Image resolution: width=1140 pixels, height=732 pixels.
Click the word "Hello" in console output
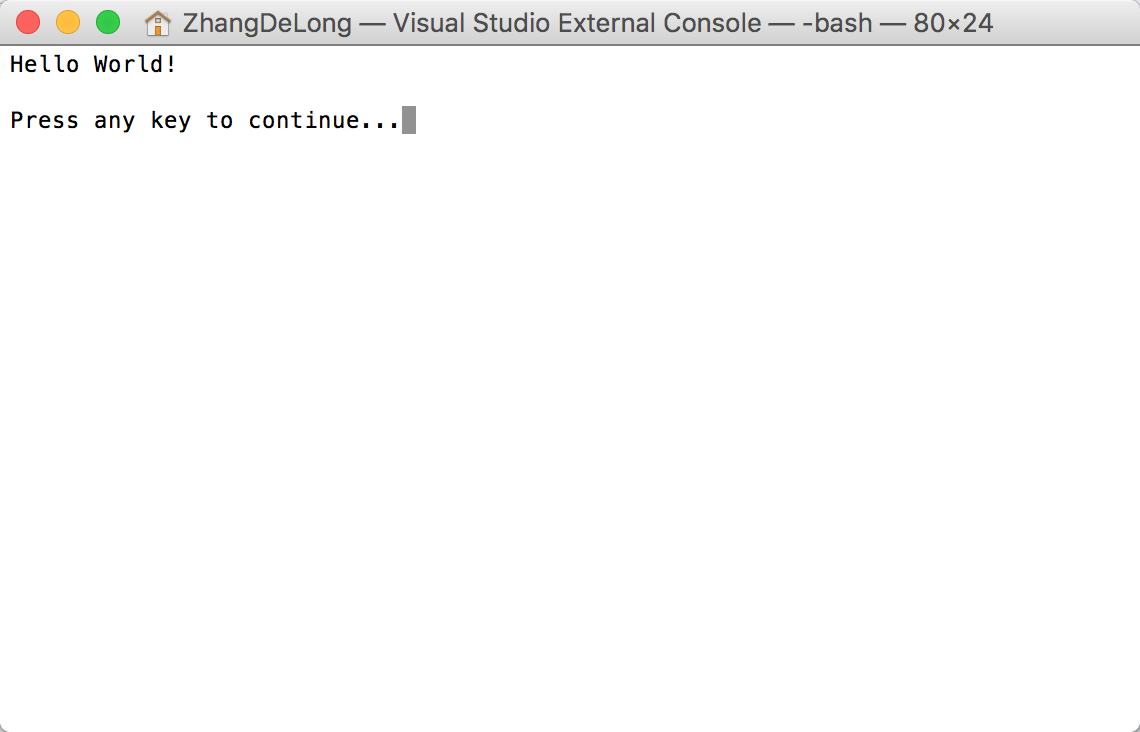(44, 64)
